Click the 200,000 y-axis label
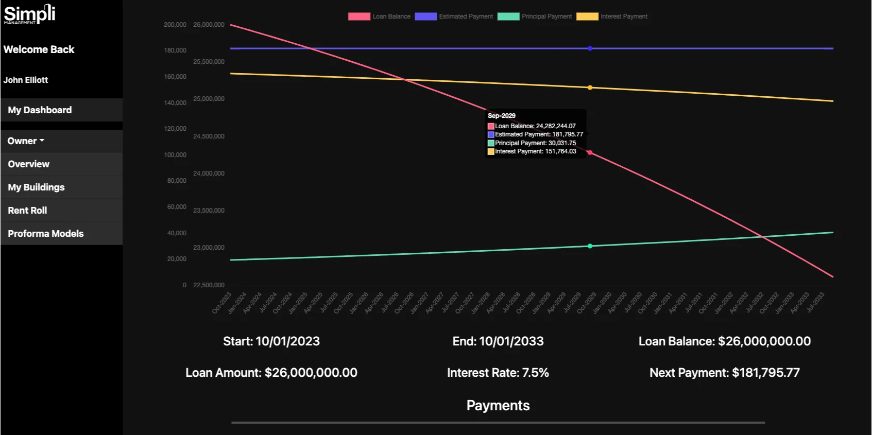 (175, 24)
